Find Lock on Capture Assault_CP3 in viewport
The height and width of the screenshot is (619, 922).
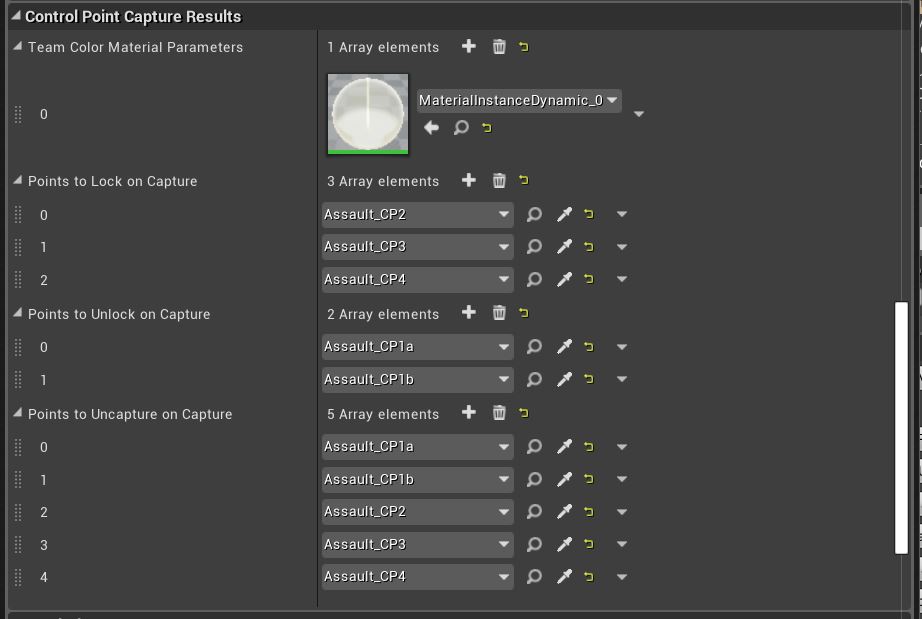[x=534, y=247]
